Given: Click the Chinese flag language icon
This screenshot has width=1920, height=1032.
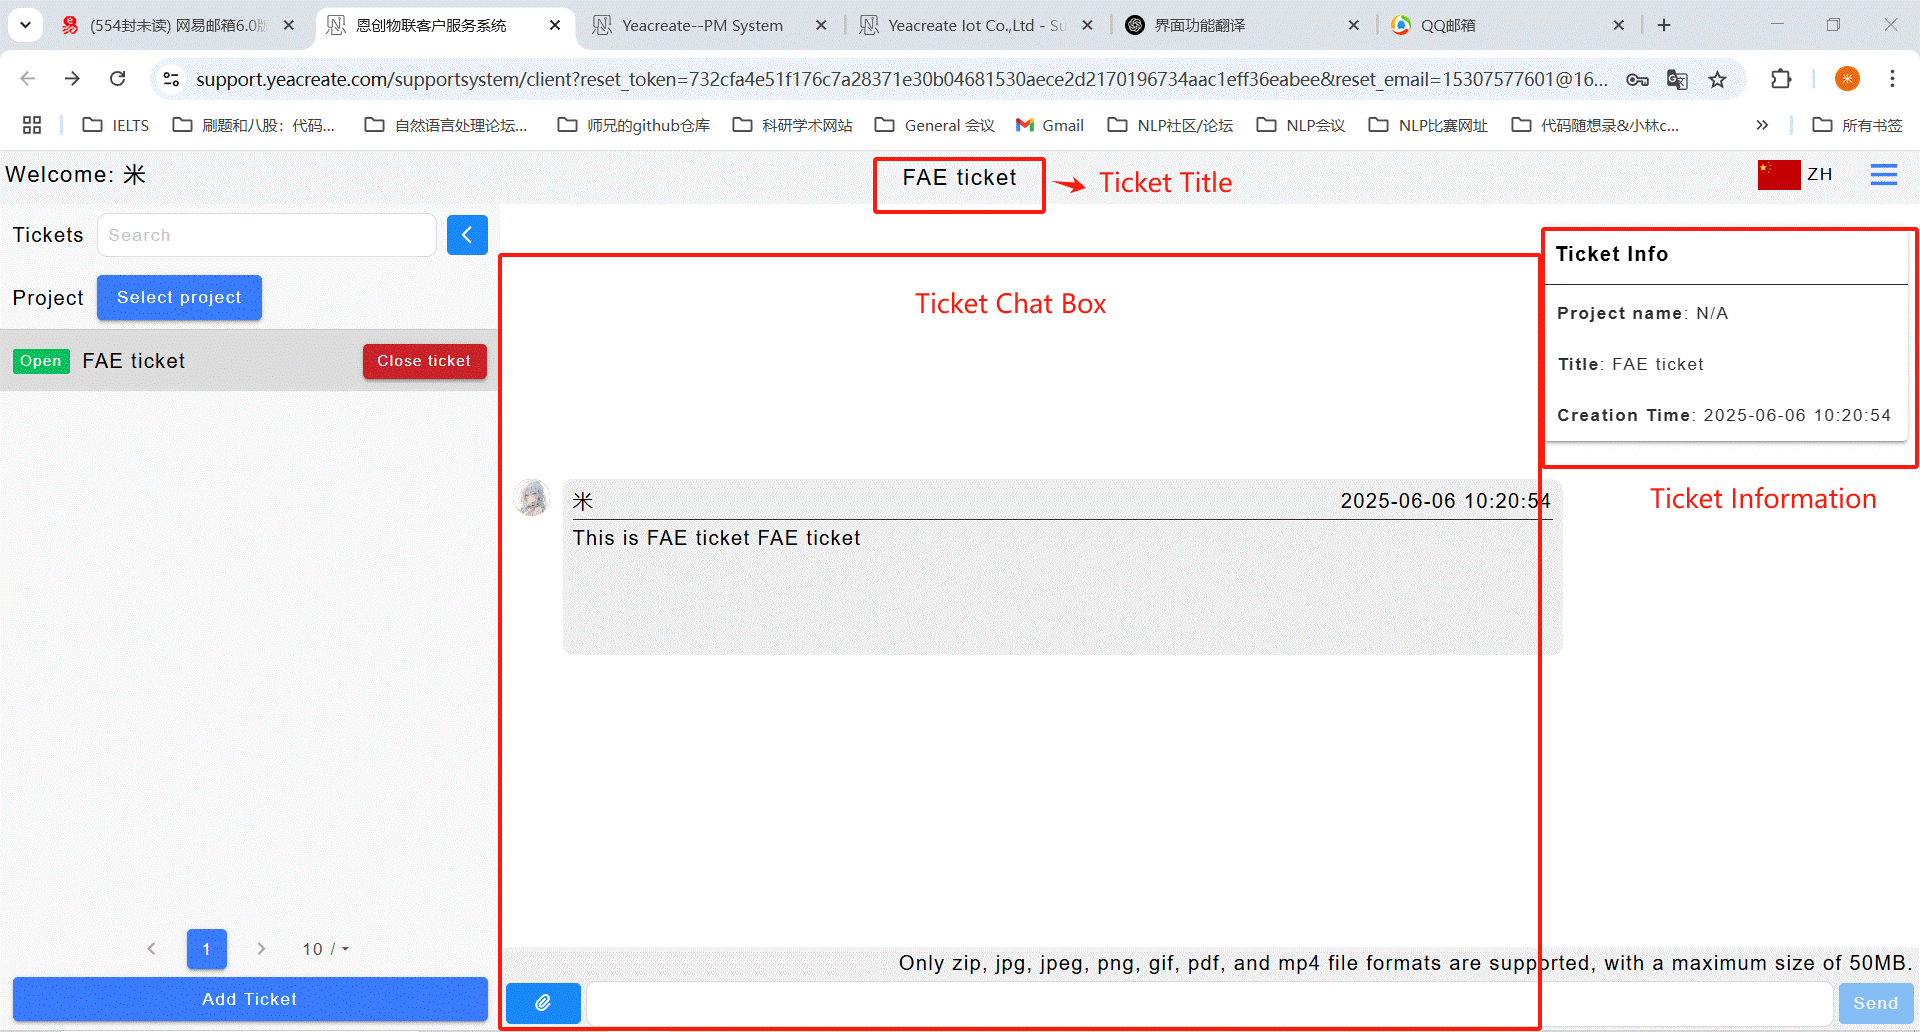Looking at the screenshot, I should click(x=1778, y=175).
